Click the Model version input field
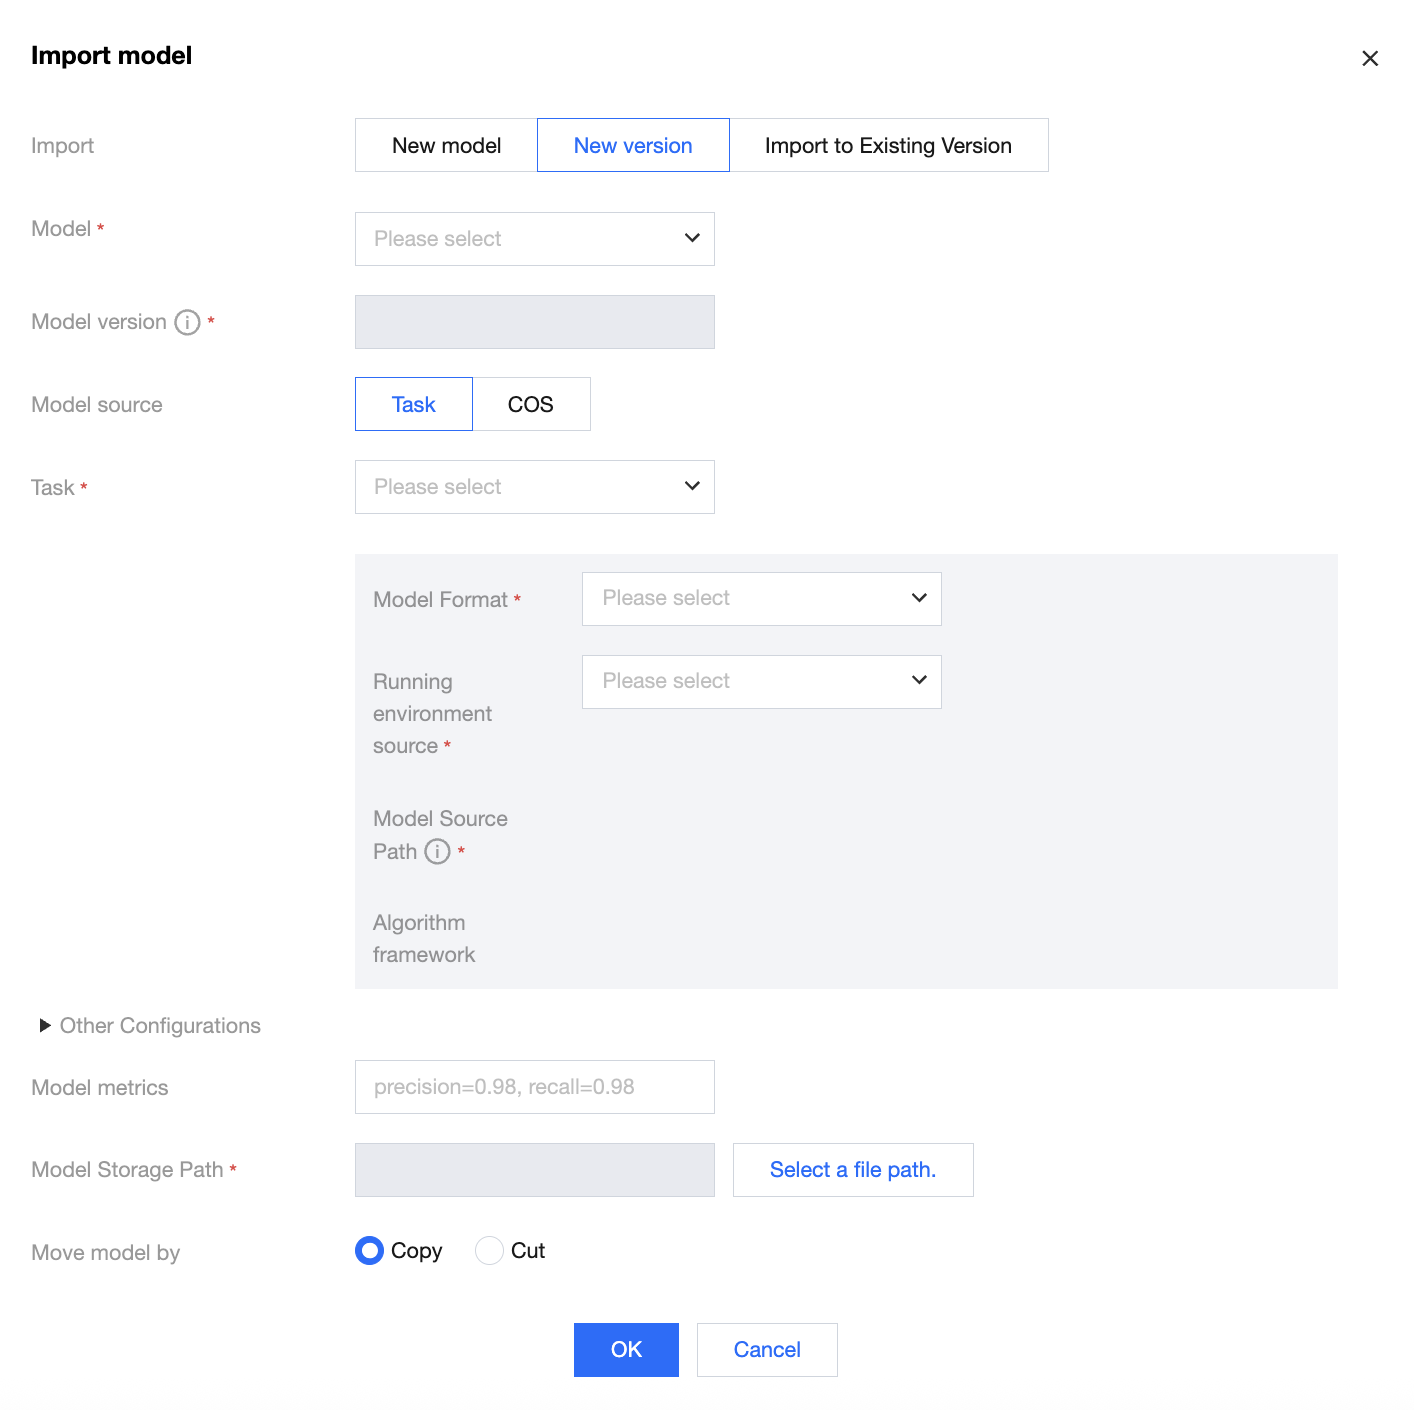Viewport: 1414px width, 1410px height. tap(534, 322)
